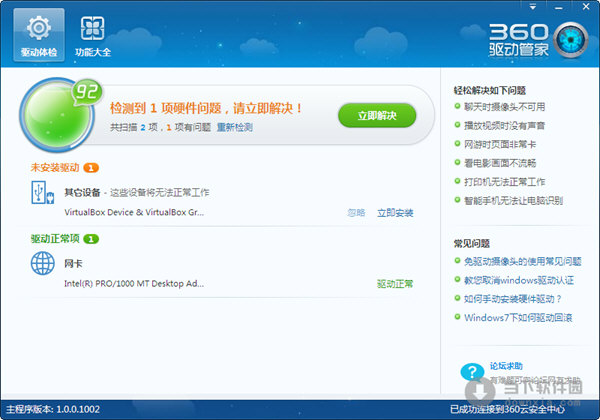Image resolution: width=600 pixels, height=420 pixels.
Task: Select the VirtualBox Device & VirtualBox Gr... entry
Action: click(134, 212)
